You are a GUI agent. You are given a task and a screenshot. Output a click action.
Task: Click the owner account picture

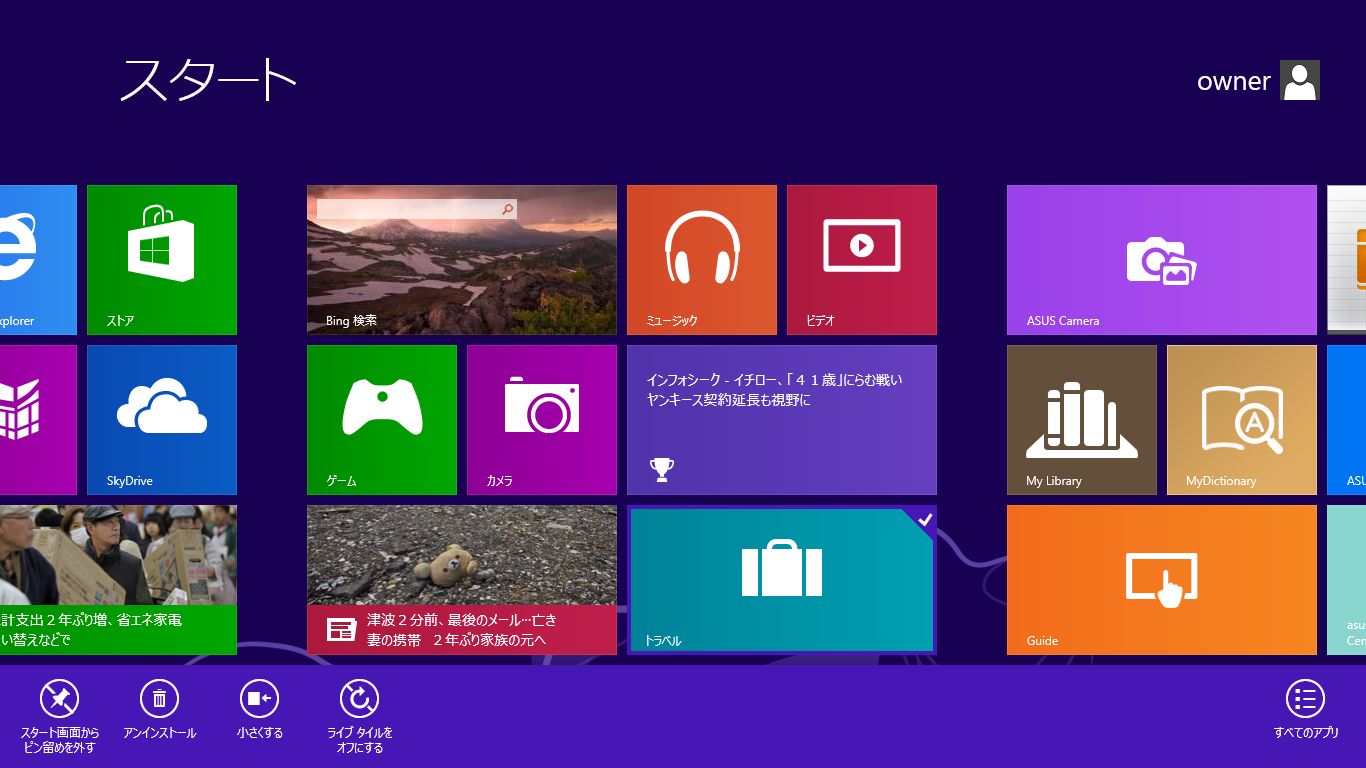[x=1300, y=80]
